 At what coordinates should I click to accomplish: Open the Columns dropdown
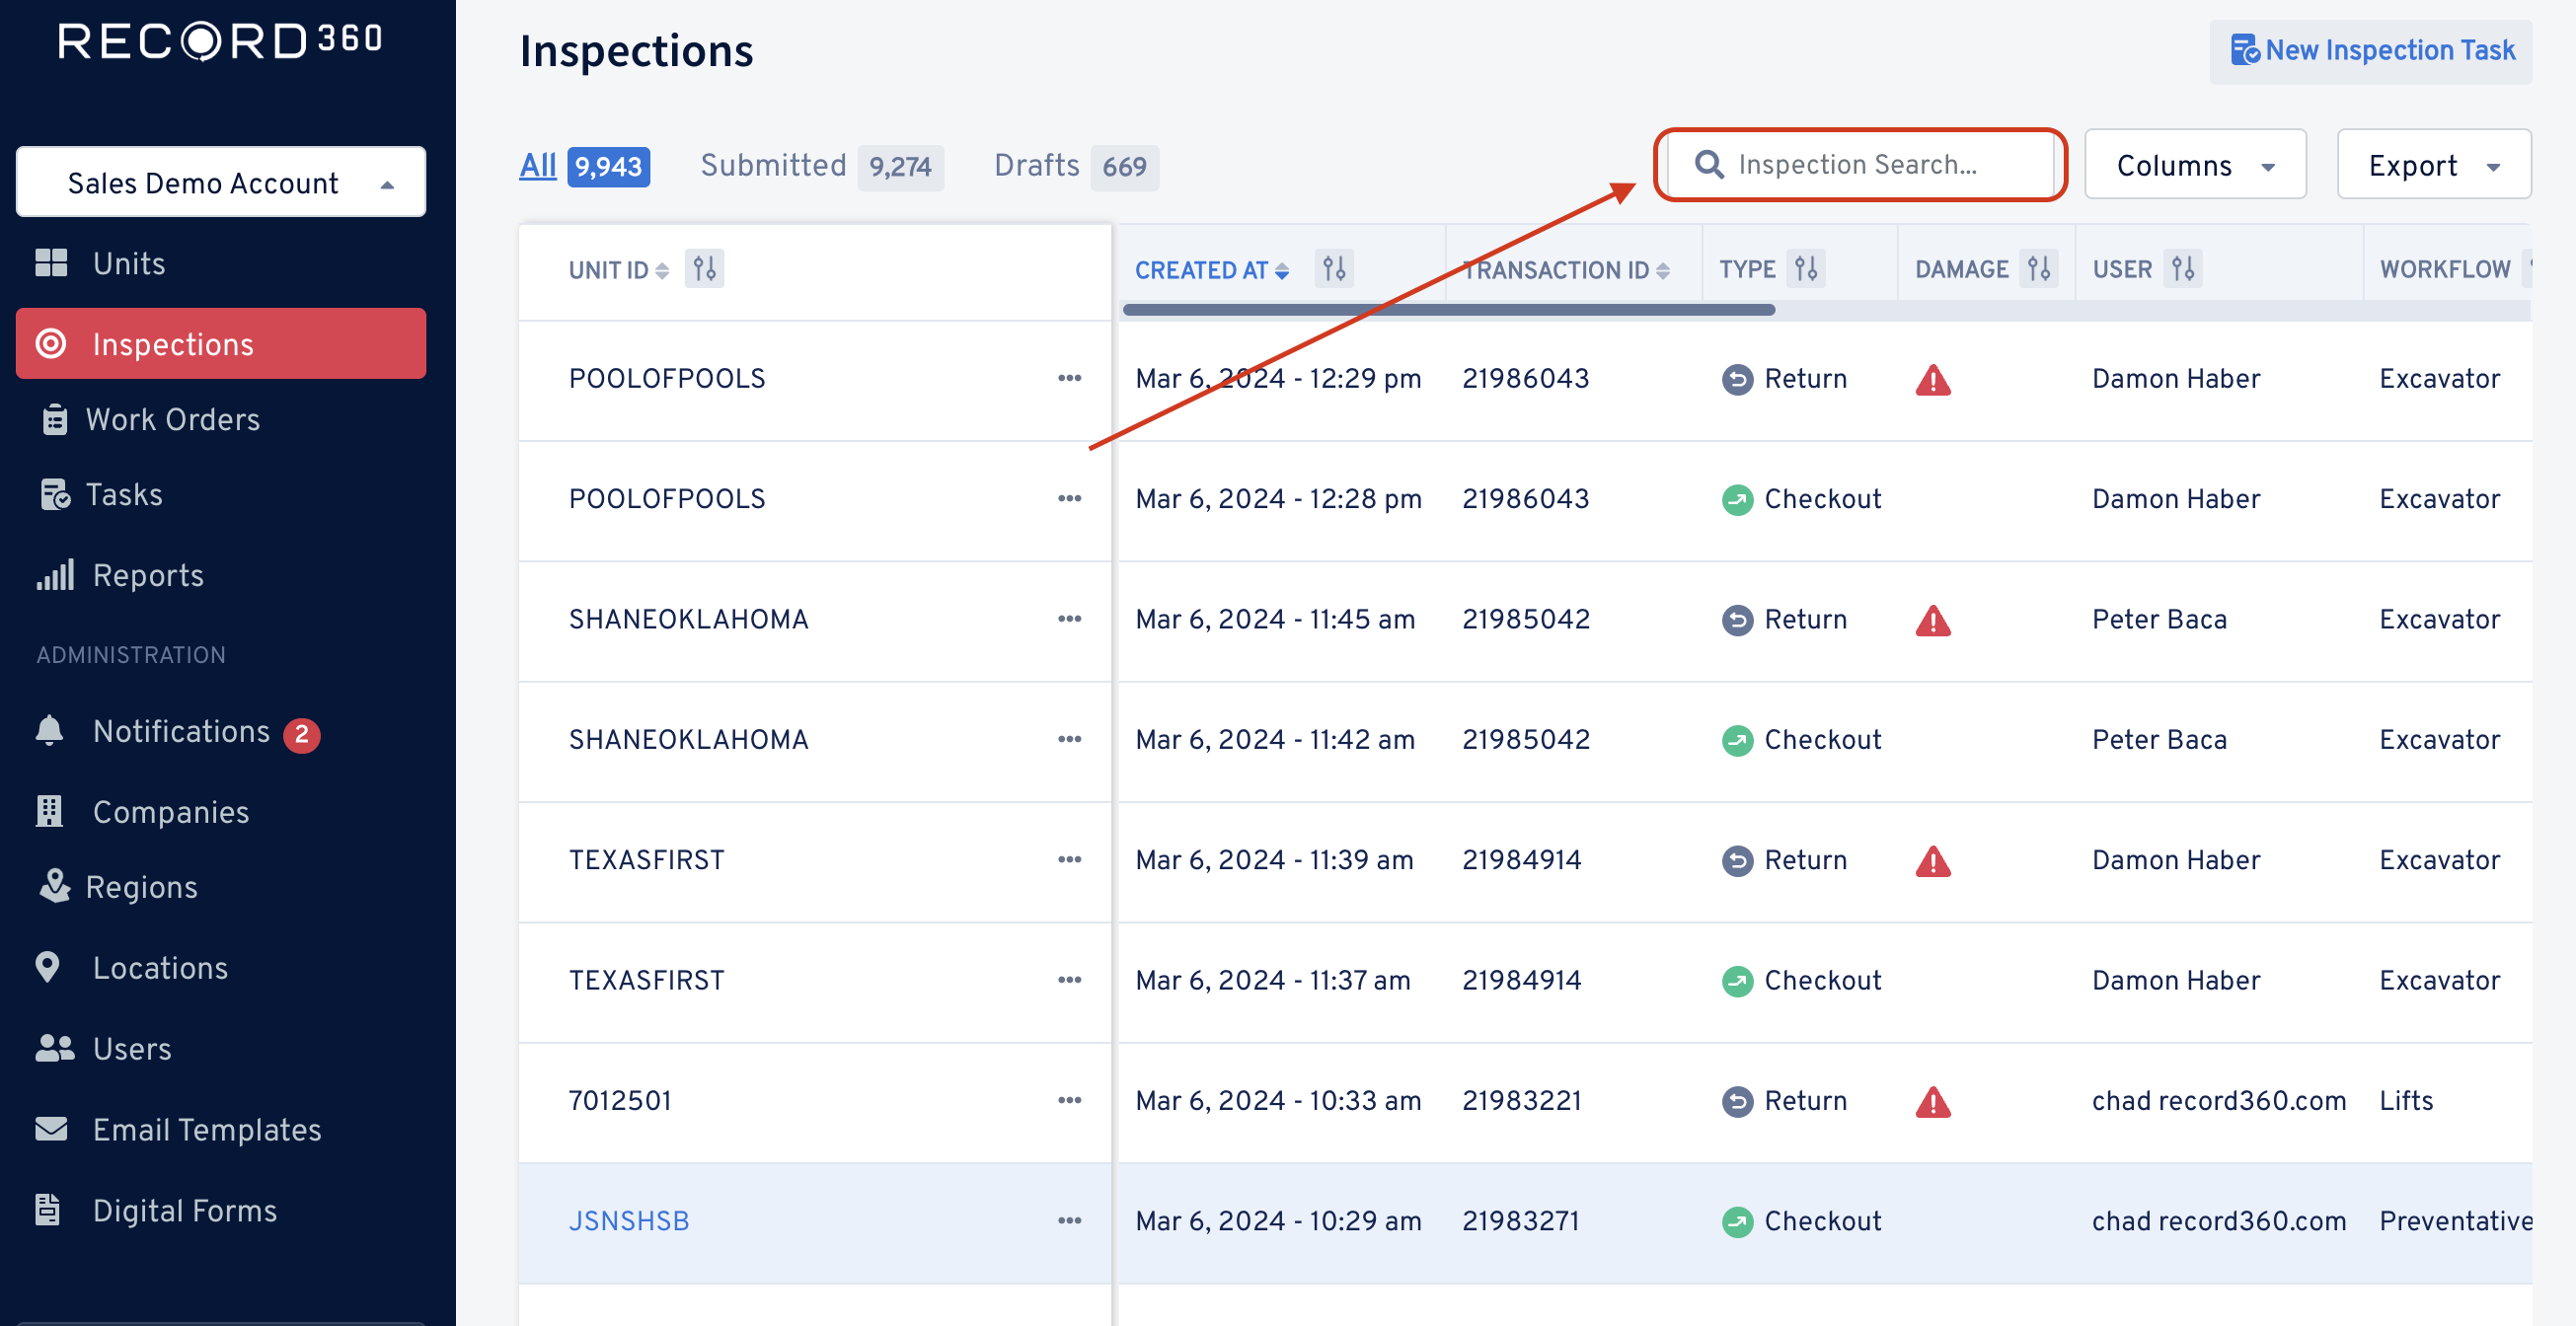(2195, 165)
